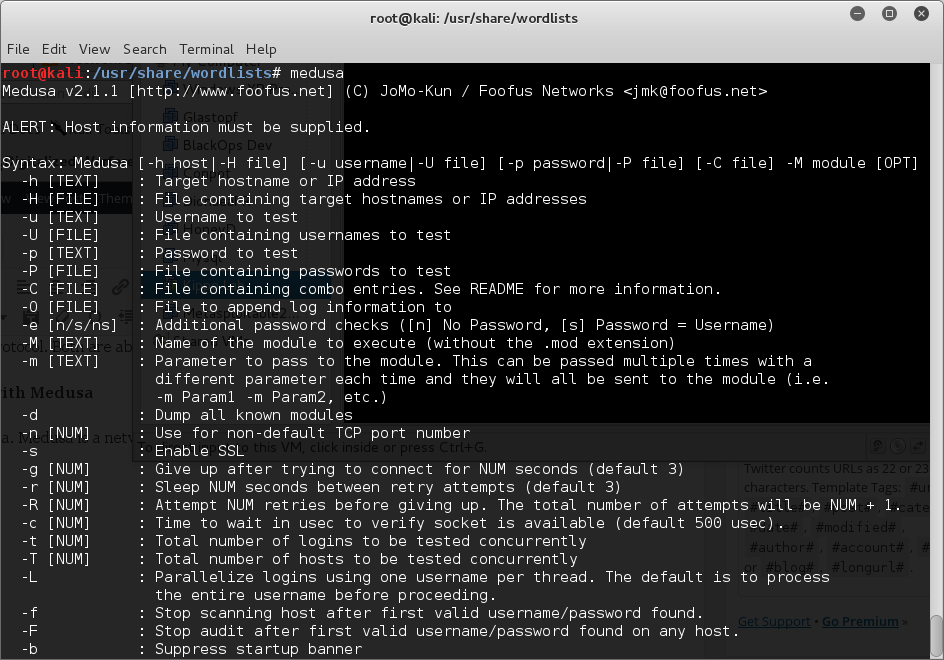Click the faint swap-arrows icon behind terminal
944x660 pixels.
coord(918,446)
